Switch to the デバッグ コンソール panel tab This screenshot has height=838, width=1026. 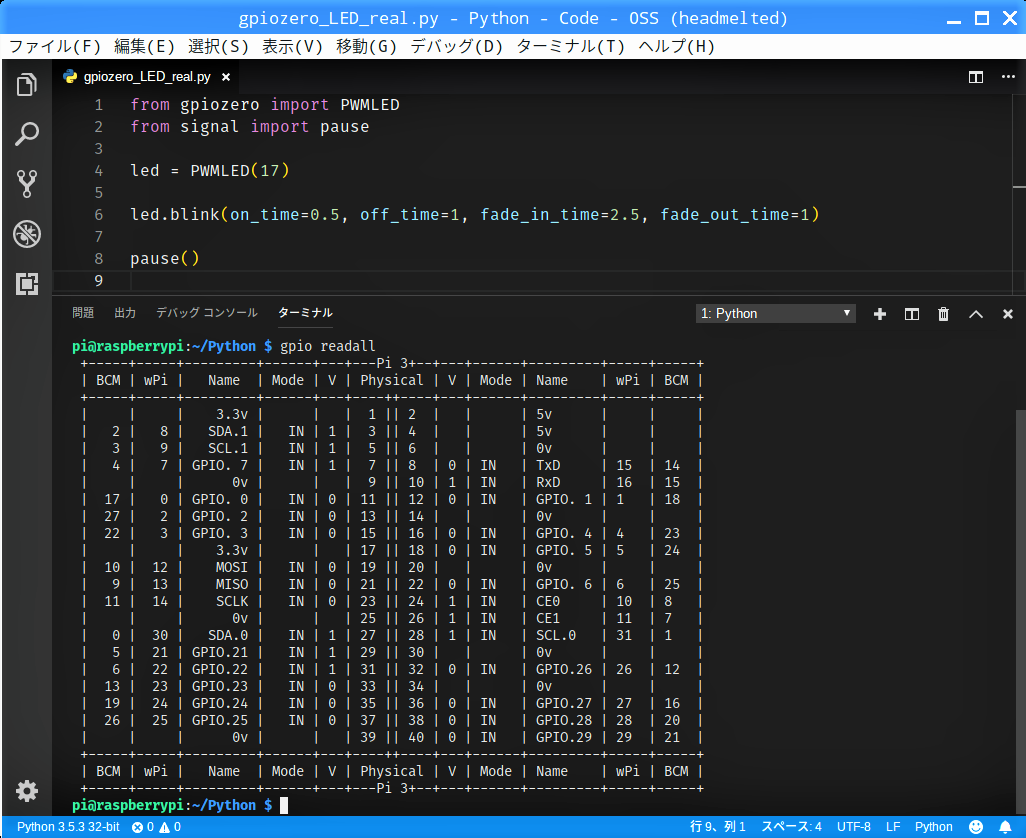pos(207,313)
